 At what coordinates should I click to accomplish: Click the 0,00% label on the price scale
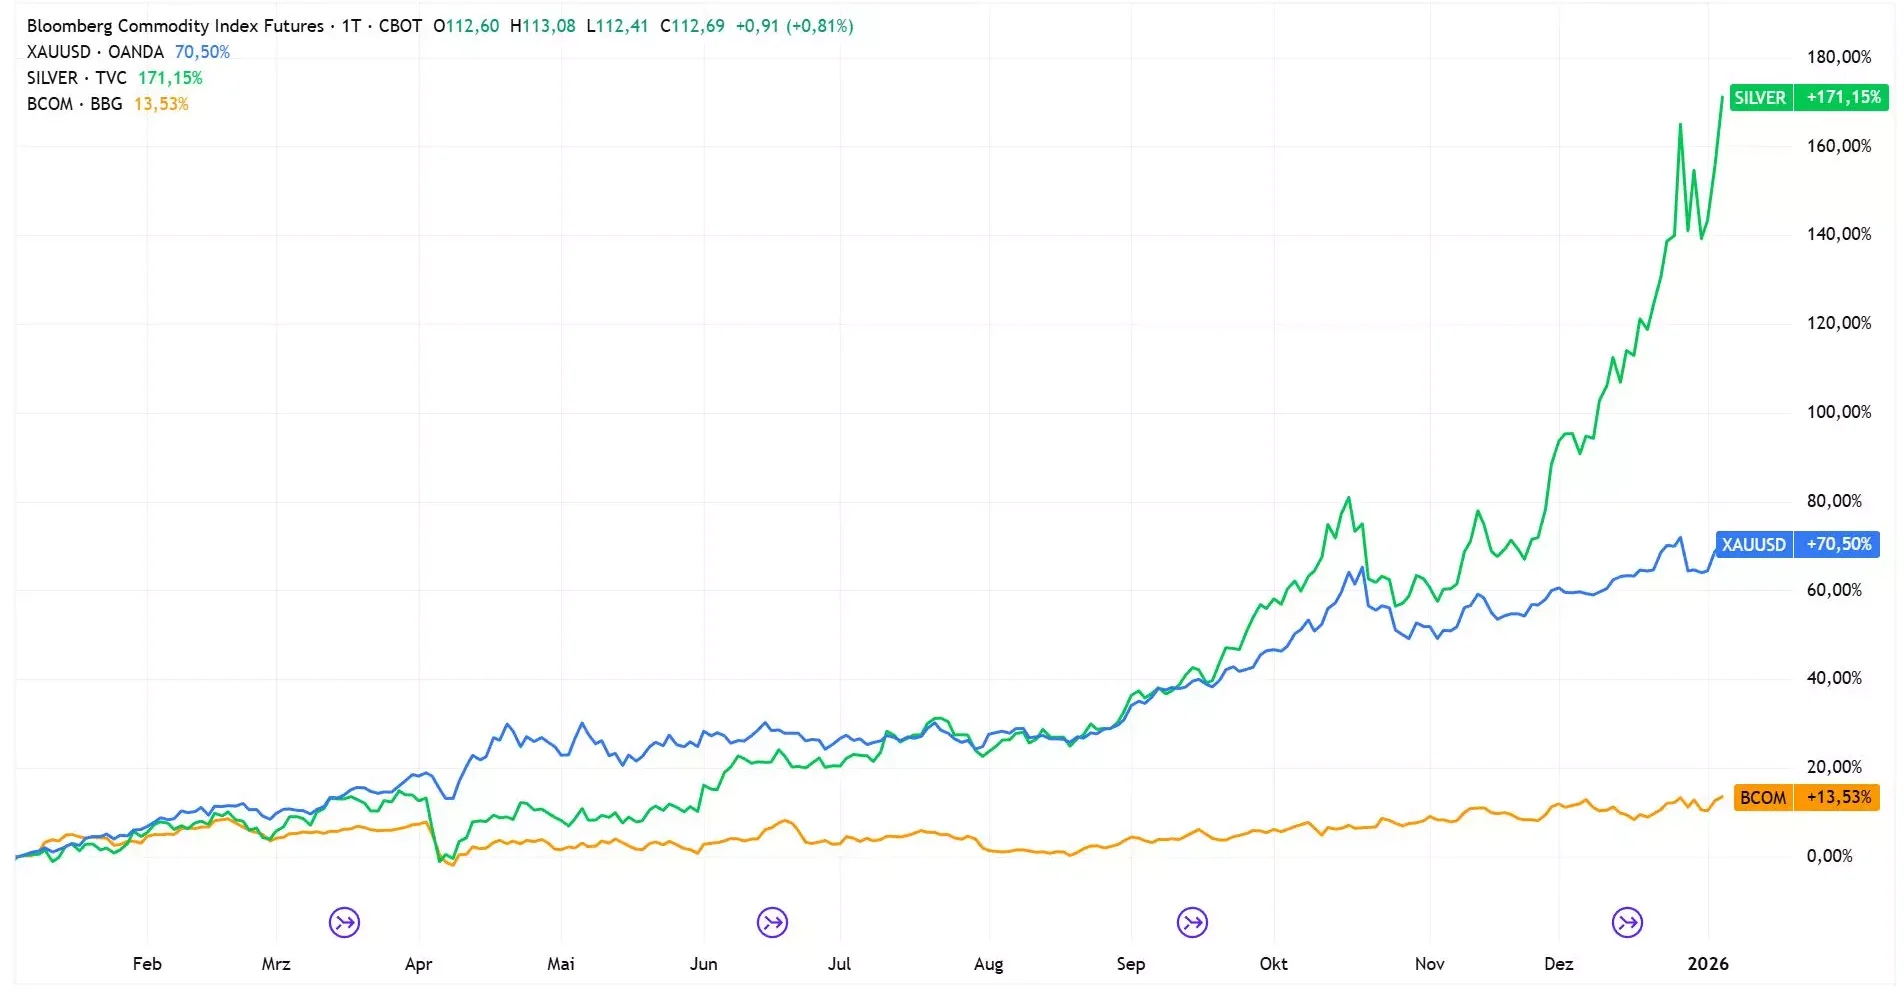[1829, 856]
